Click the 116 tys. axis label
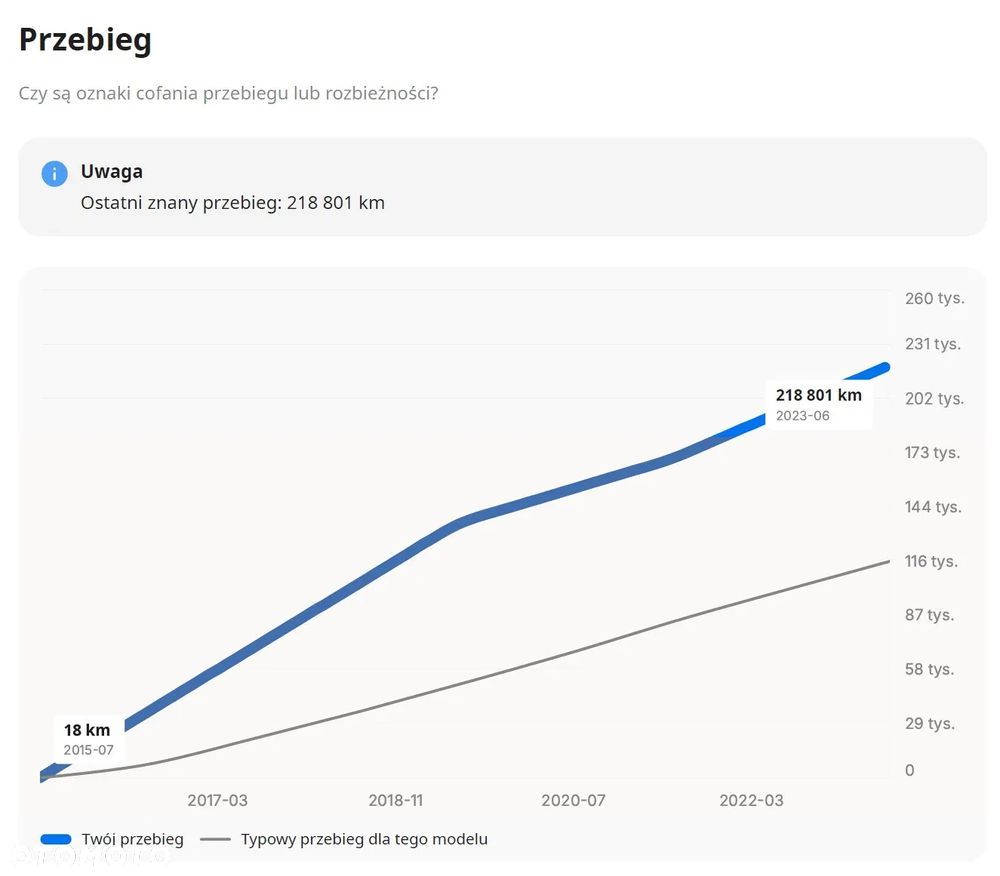Viewport: 1000px width, 876px height. coord(931,561)
